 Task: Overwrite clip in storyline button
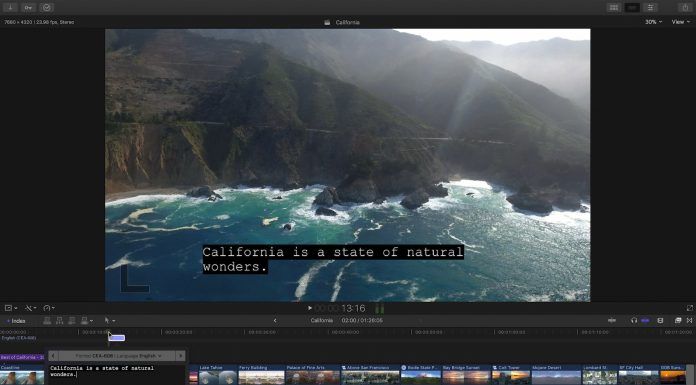tap(84, 320)
